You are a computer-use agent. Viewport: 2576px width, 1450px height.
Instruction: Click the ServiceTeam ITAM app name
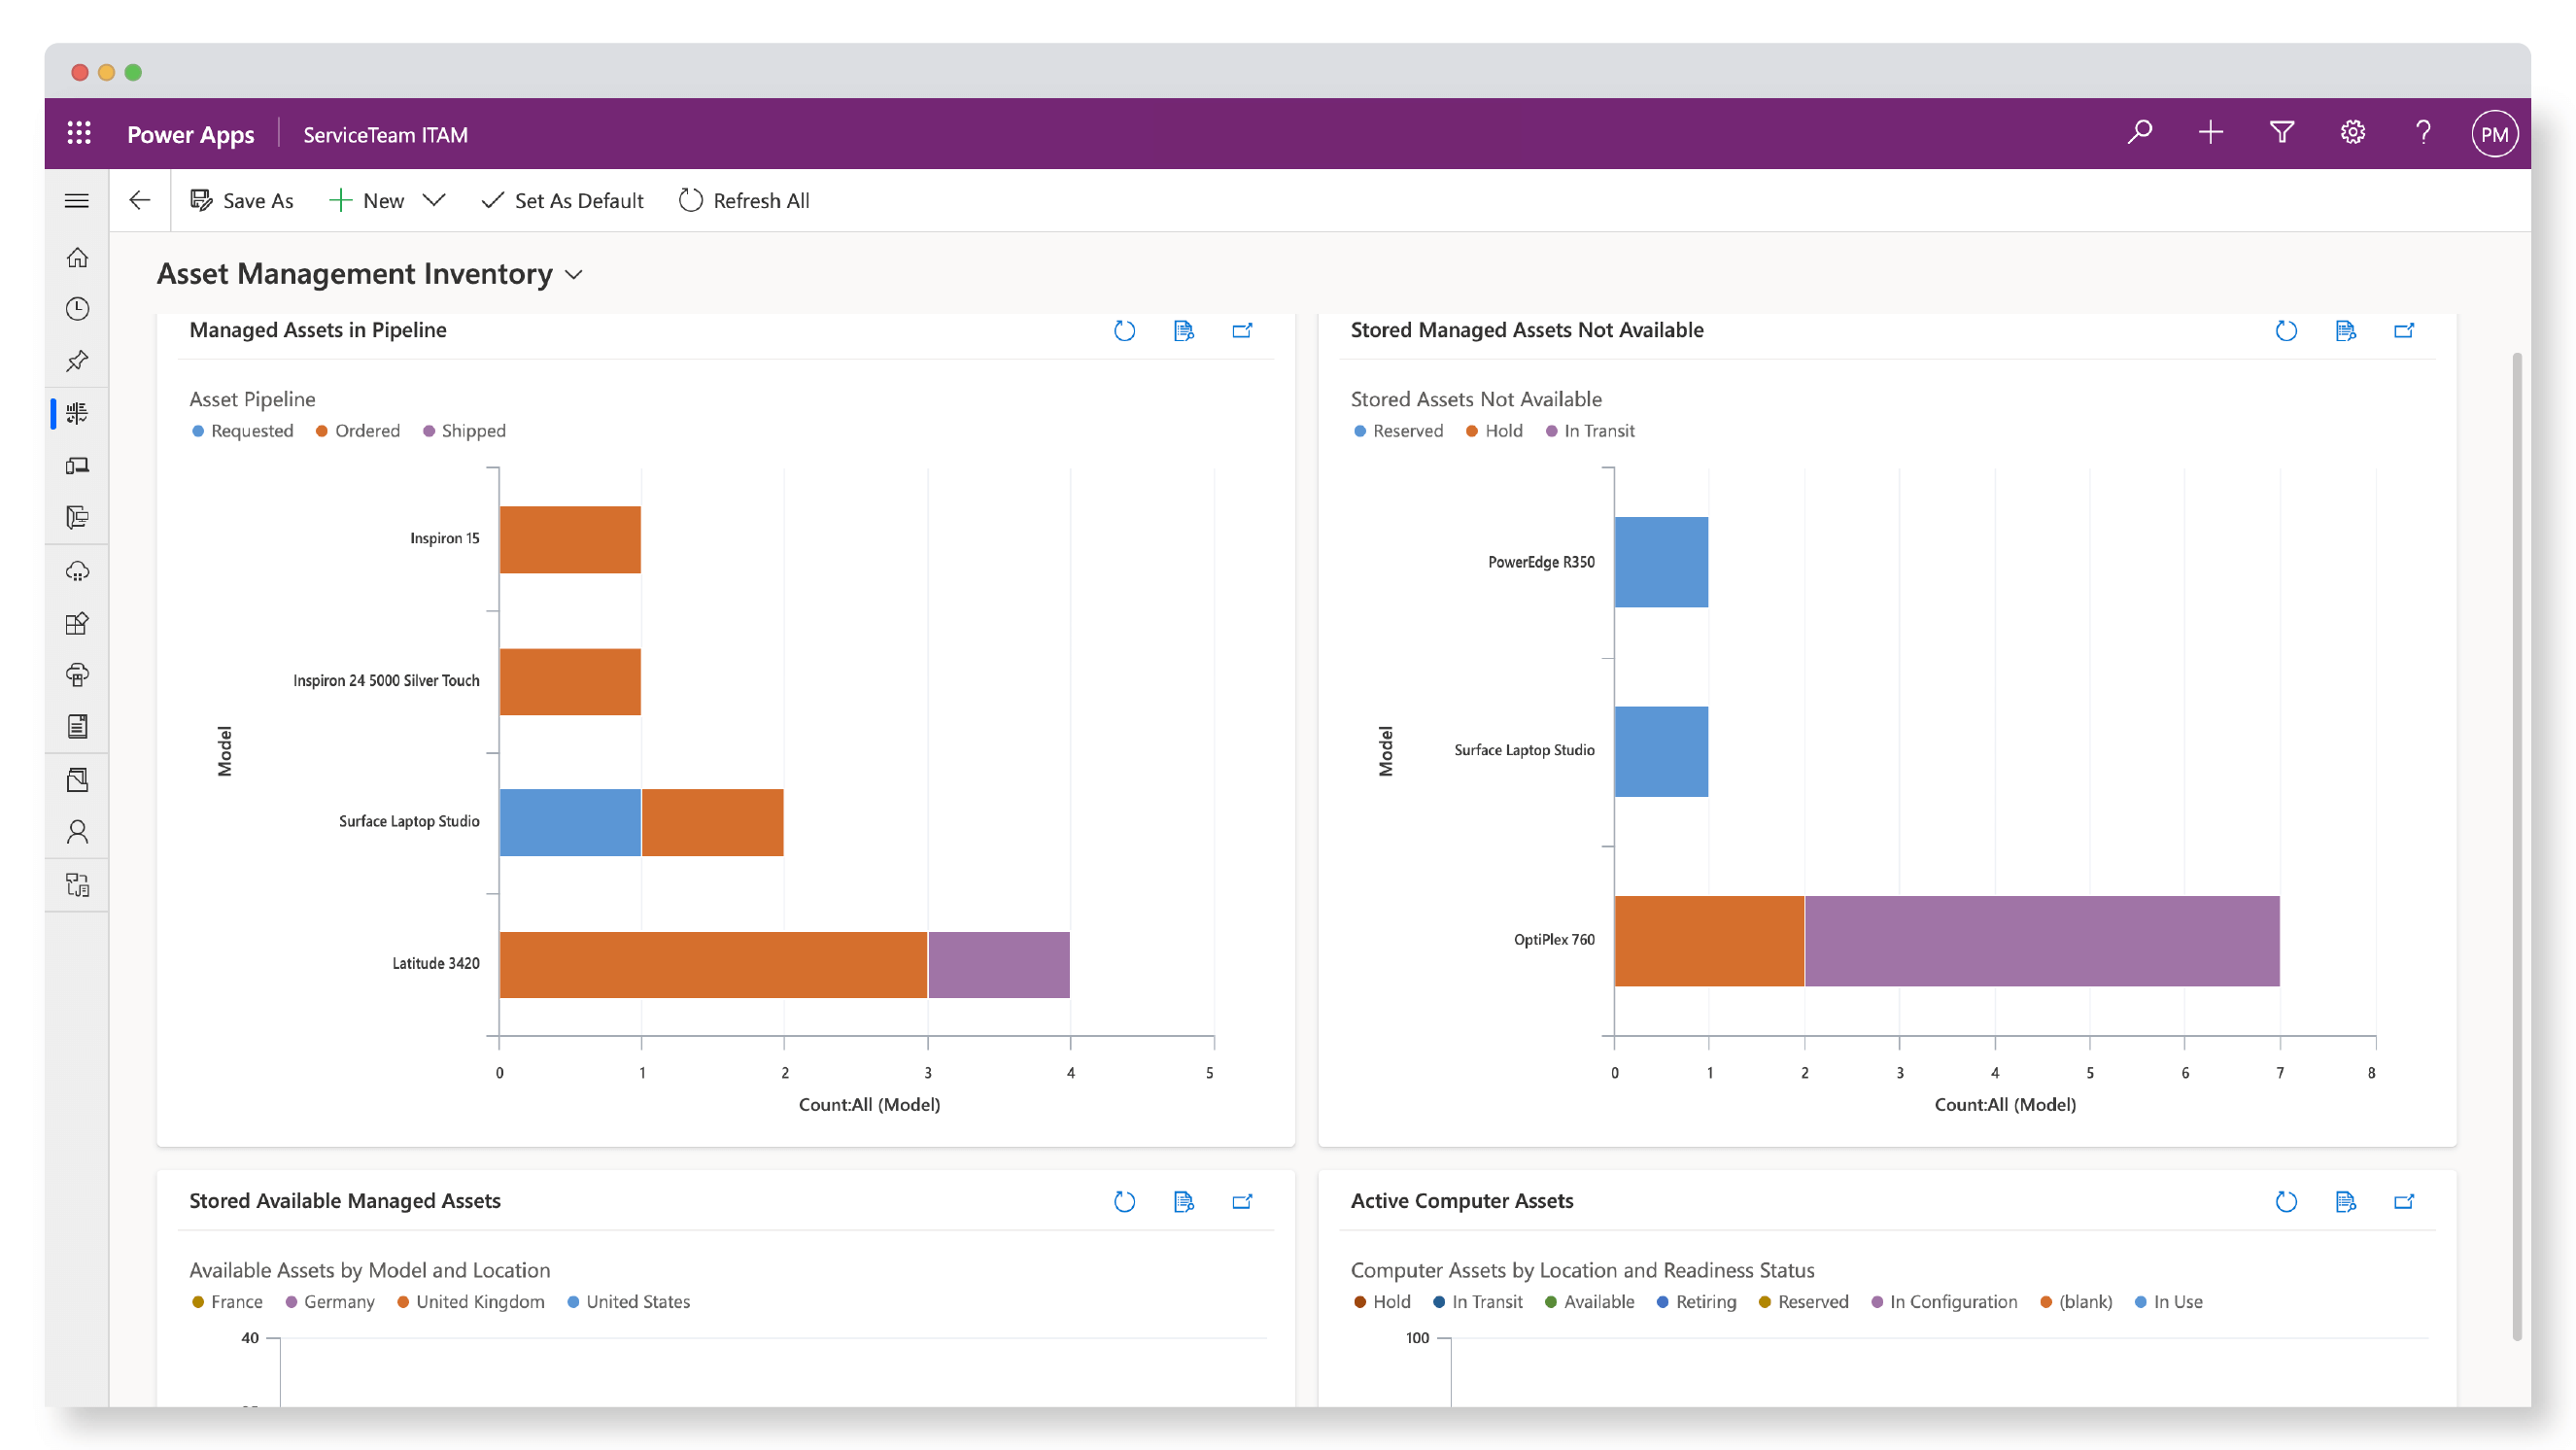tap(385, 135)
